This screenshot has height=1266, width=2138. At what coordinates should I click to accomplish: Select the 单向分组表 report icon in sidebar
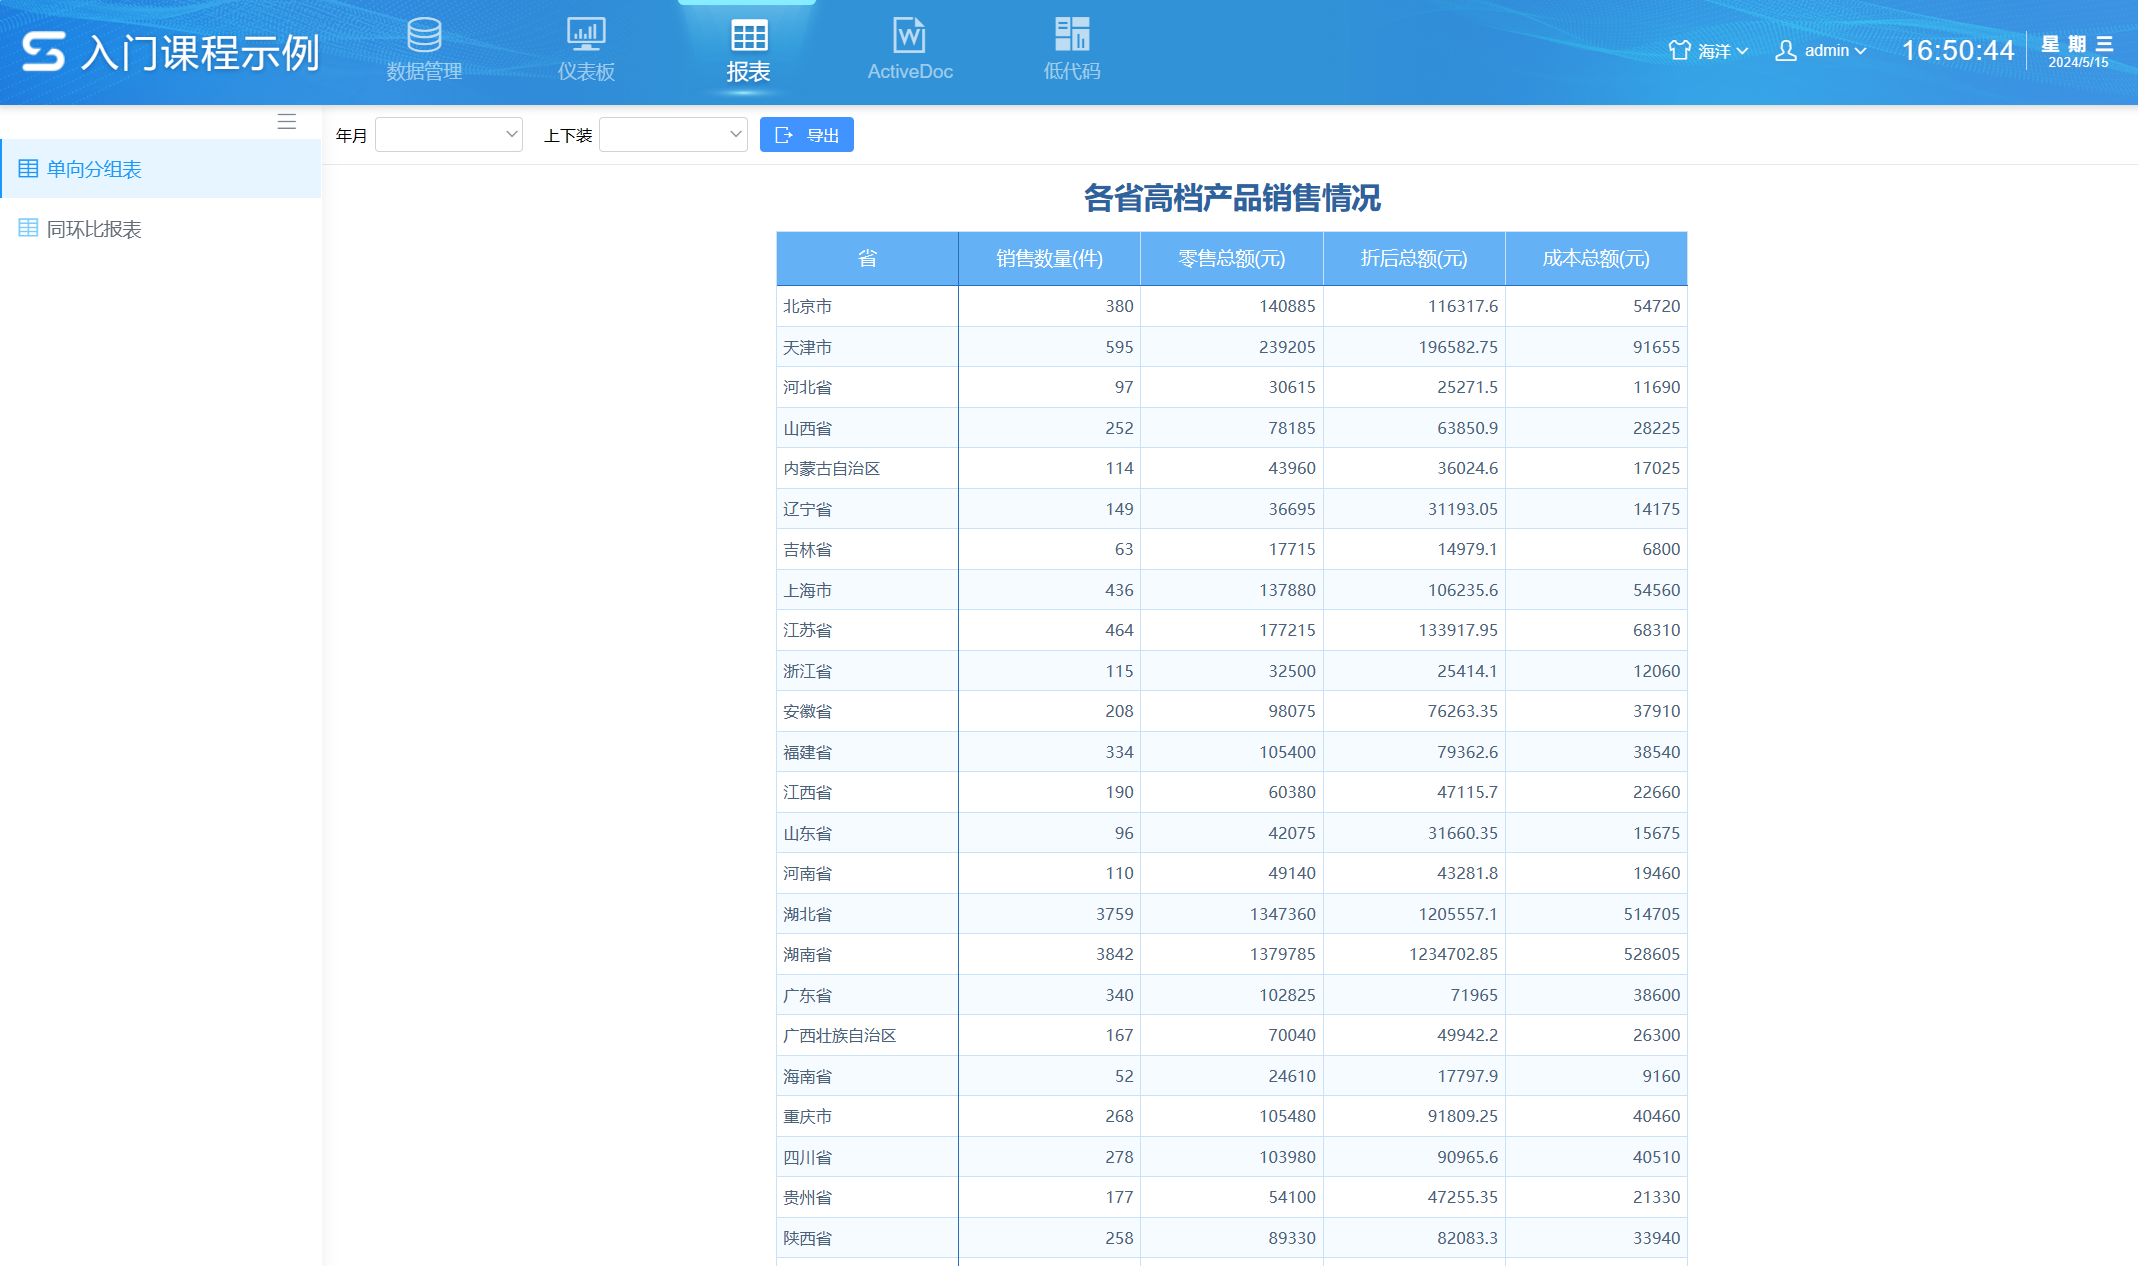pyautogui.click(x=29, y=168)
